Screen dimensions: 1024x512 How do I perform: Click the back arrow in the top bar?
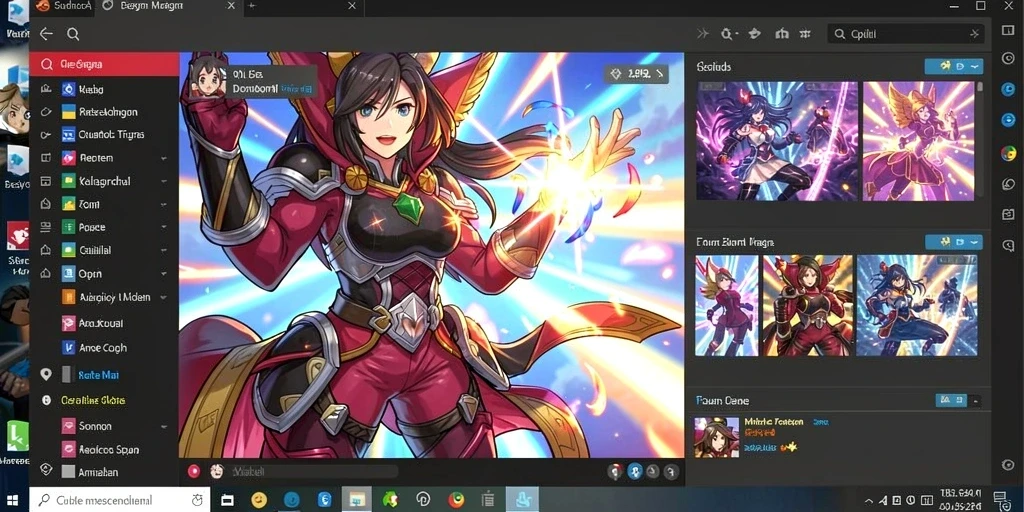pyautogui.click(x=46, y=34)
